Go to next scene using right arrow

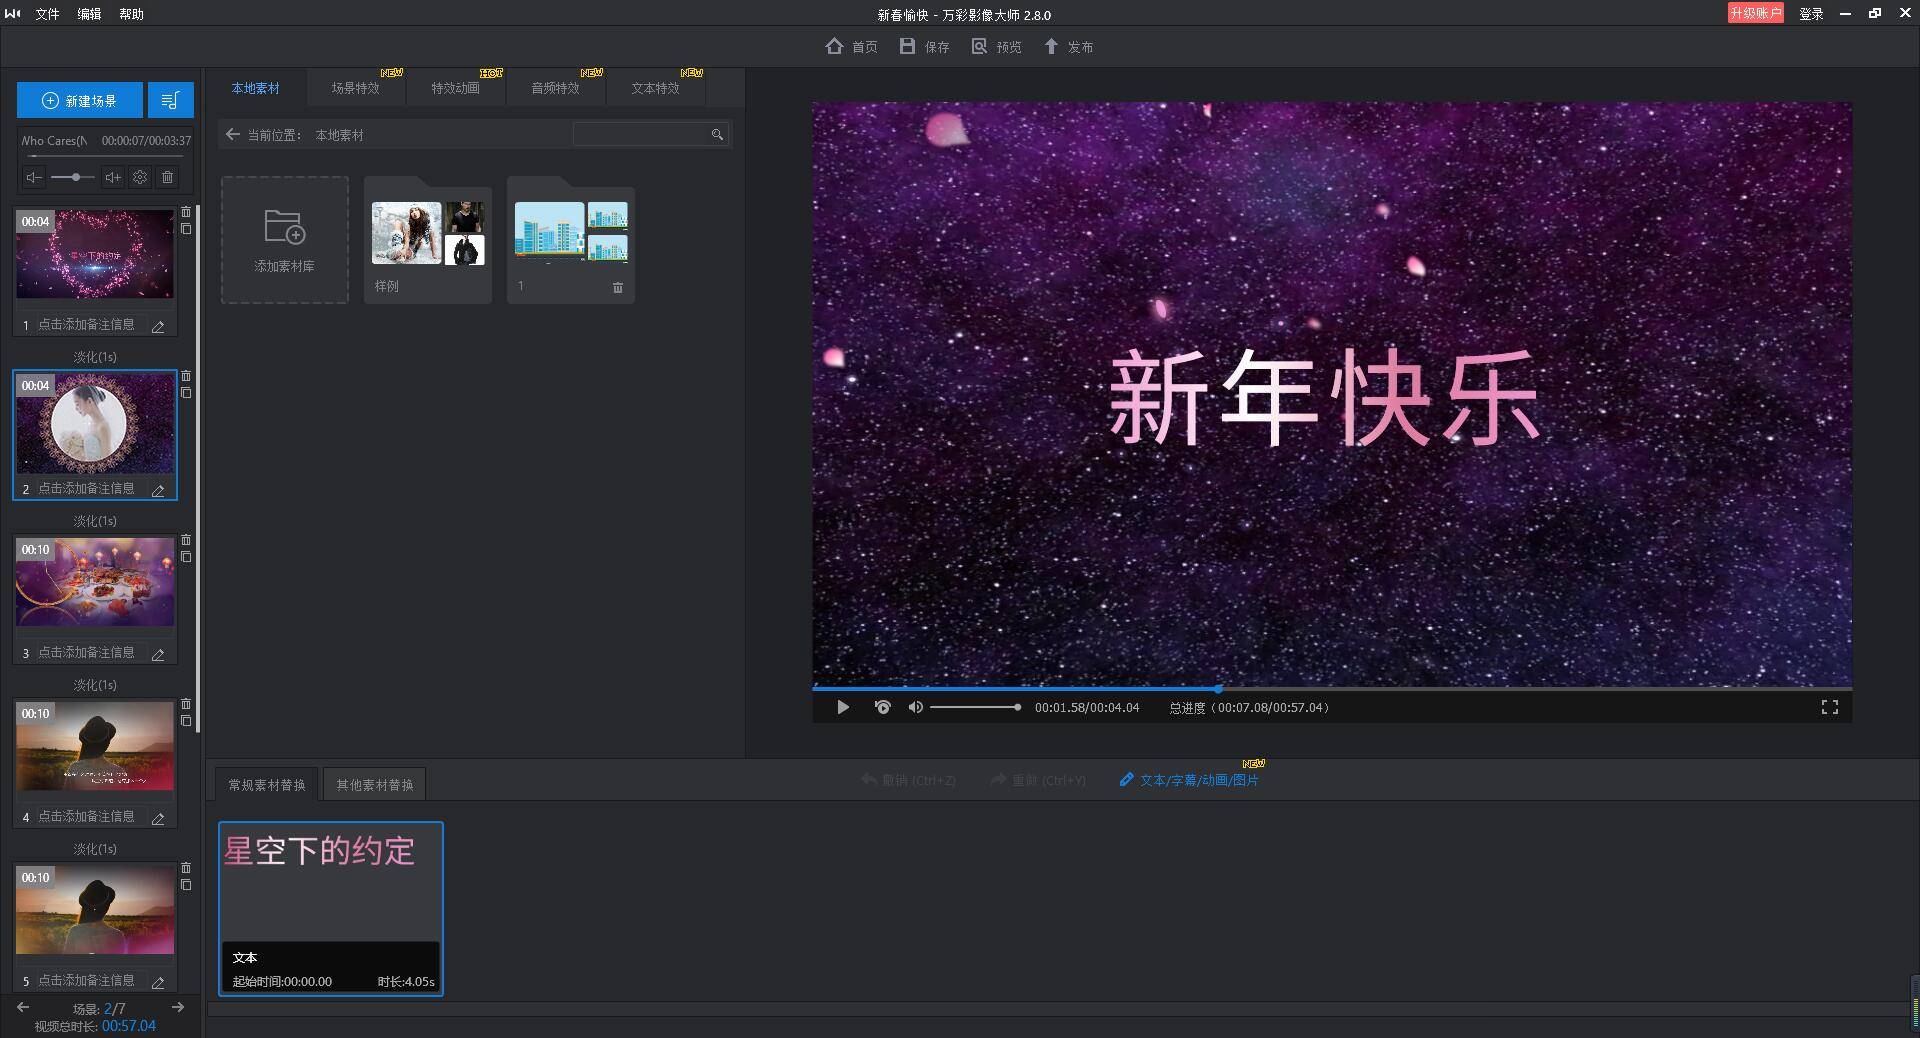pyautogui.click(x=178, y=1007)
